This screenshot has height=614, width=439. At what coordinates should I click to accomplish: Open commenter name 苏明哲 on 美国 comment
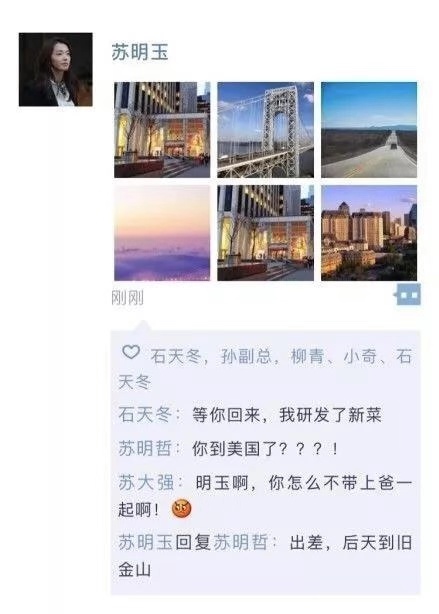[145, 449]
